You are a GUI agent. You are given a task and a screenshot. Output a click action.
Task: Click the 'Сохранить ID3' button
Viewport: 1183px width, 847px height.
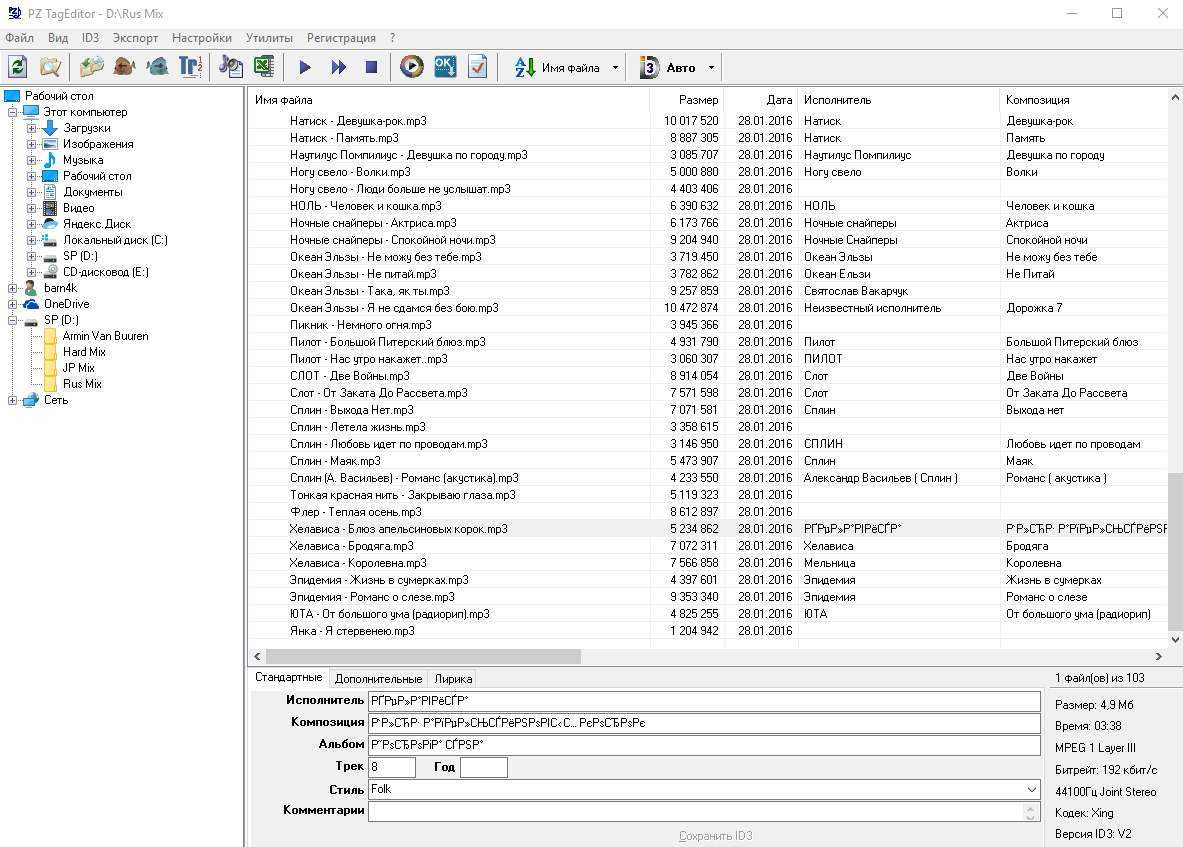click(x=715, y=836)
